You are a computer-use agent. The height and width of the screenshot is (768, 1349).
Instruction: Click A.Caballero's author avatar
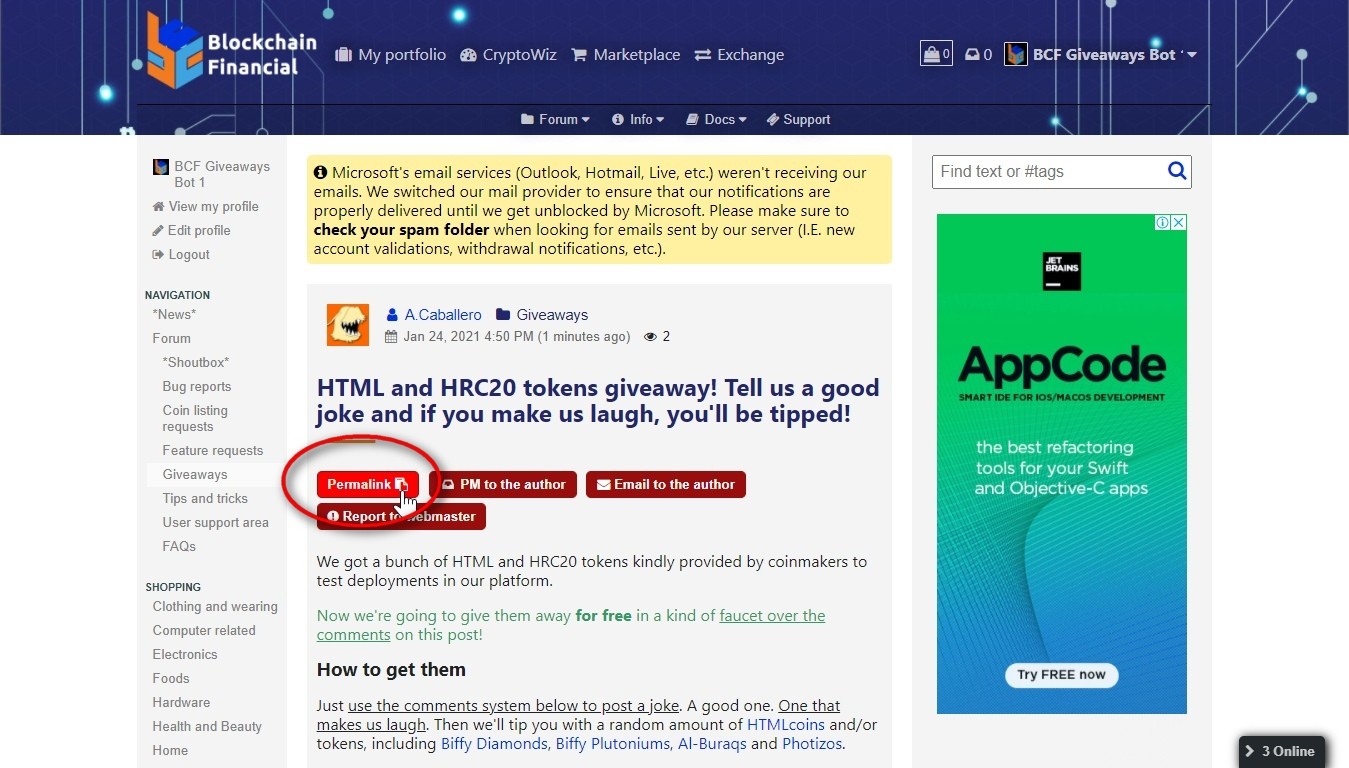click(x=347, y=325)
